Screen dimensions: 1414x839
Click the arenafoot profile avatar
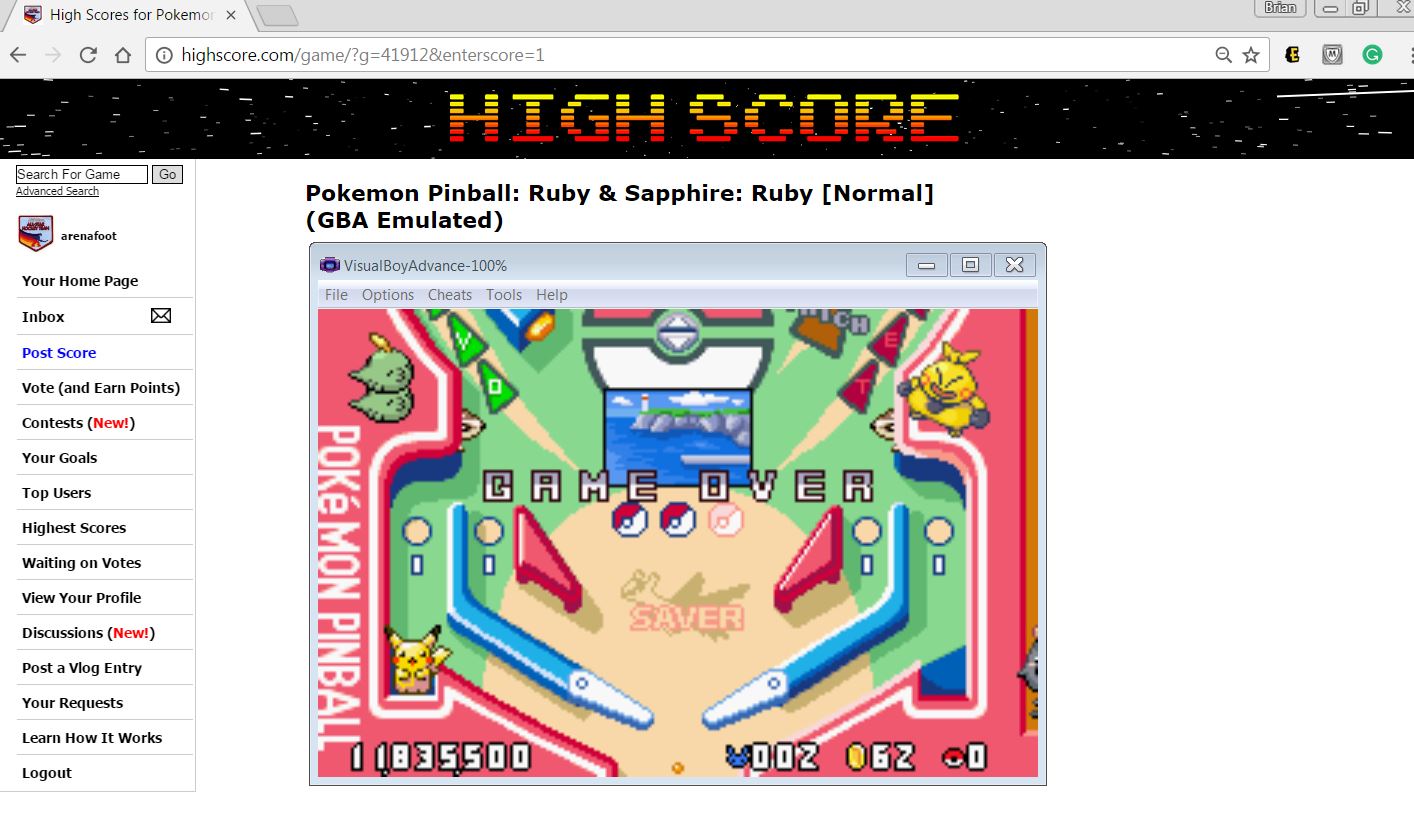tap(35, 234)
